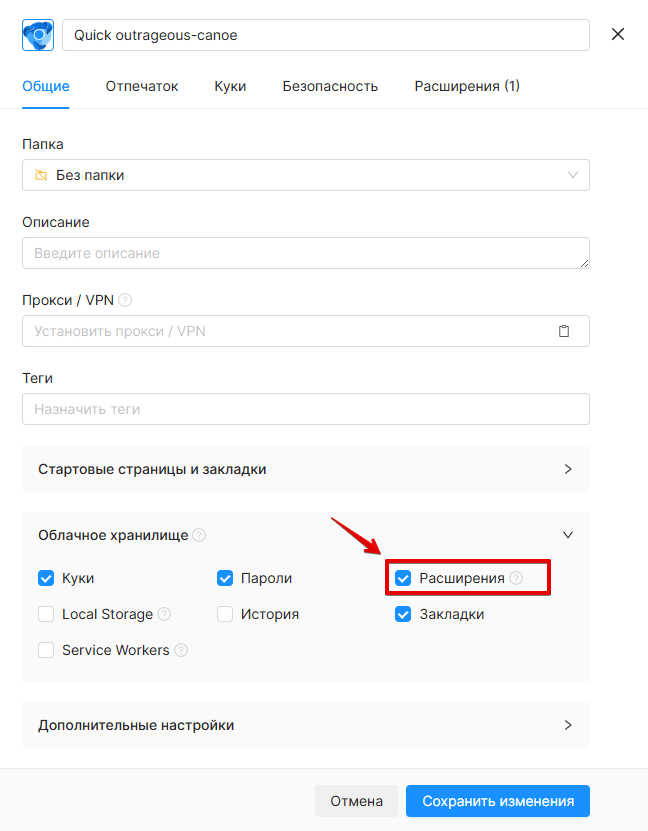Enable the История checkbox

pos(225,614)
